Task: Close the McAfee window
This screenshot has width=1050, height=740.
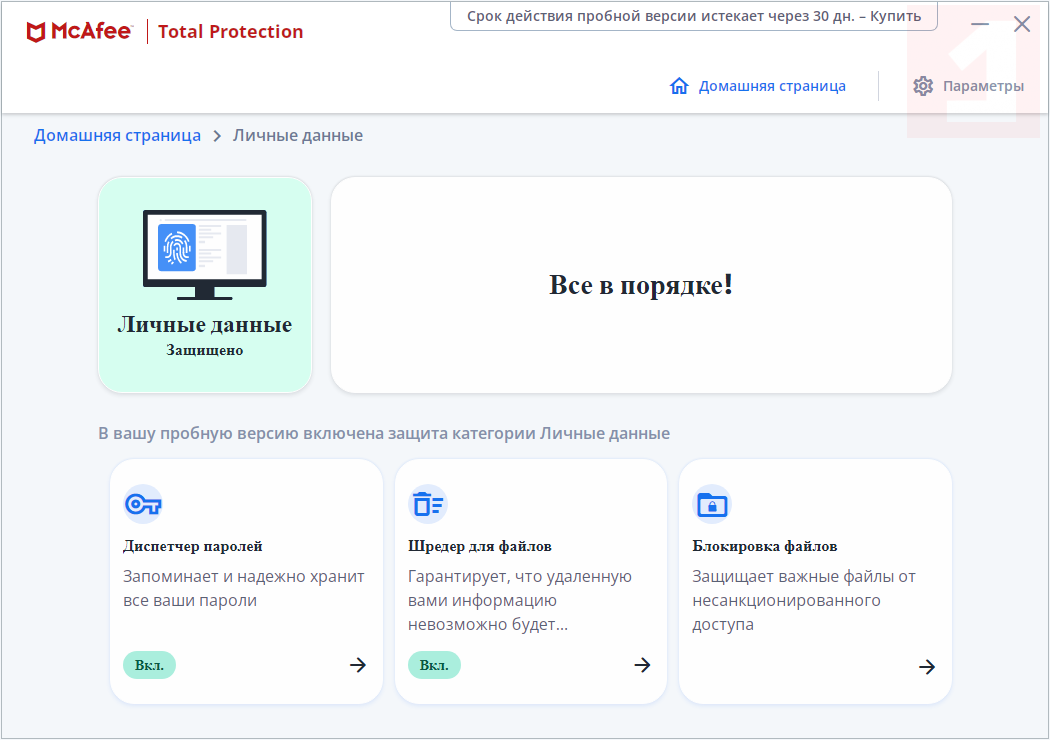Action: (1022, 24)
